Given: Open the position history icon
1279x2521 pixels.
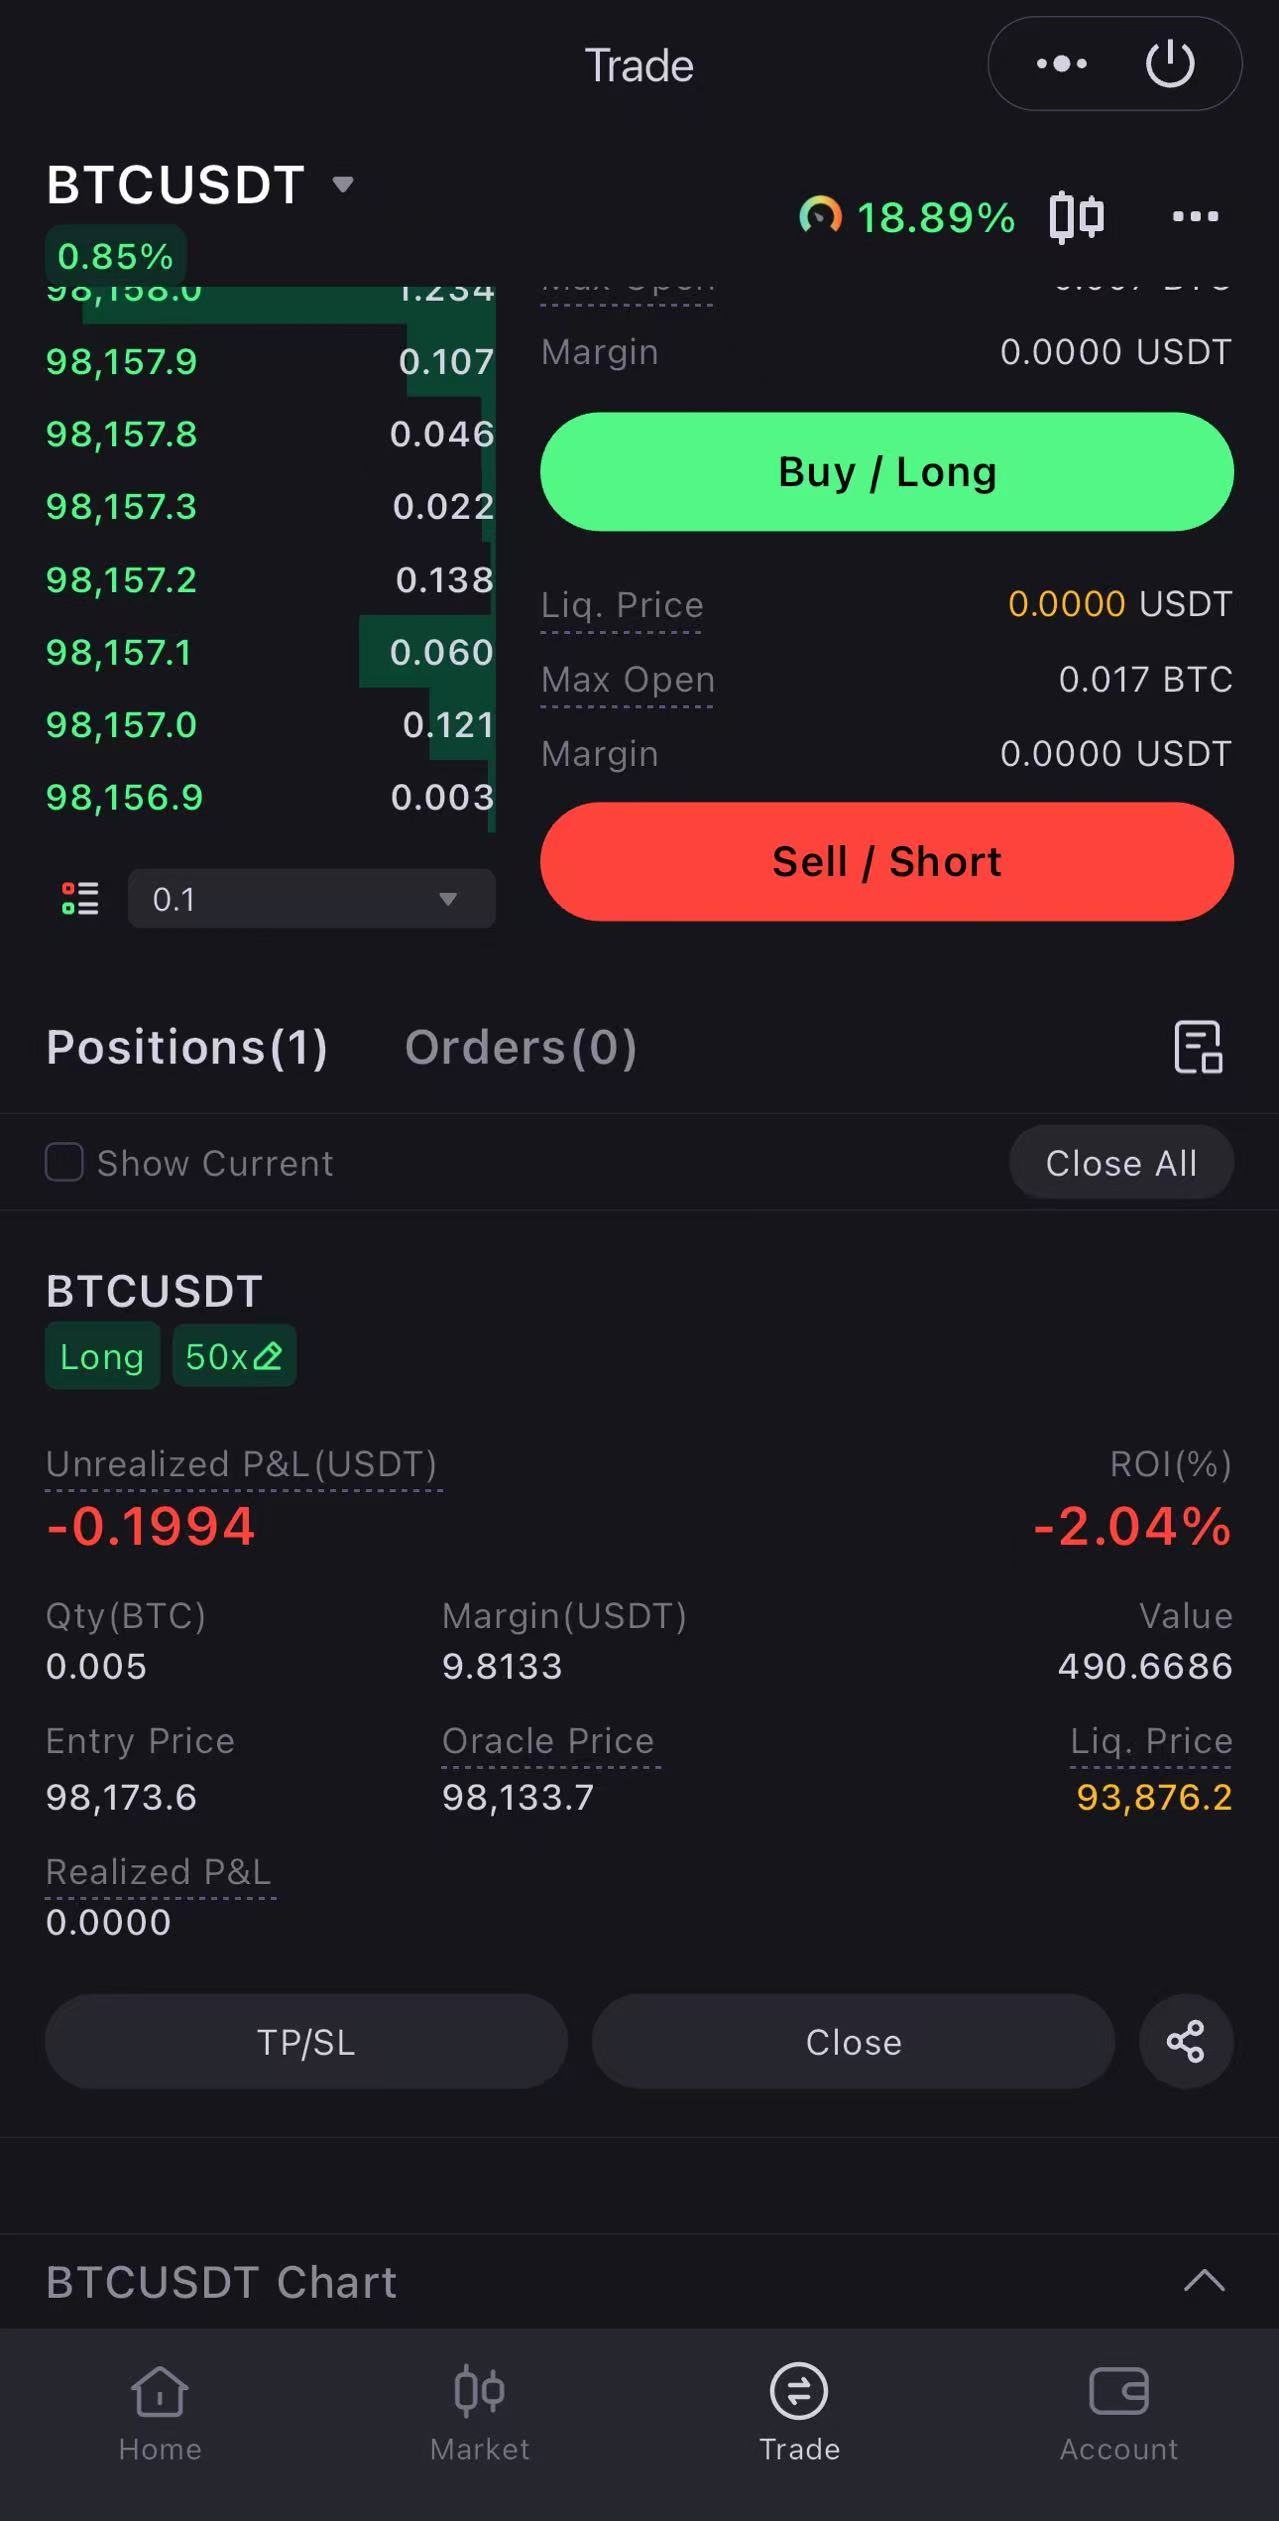Looking at the screenshot, I should (1198, 1047).
